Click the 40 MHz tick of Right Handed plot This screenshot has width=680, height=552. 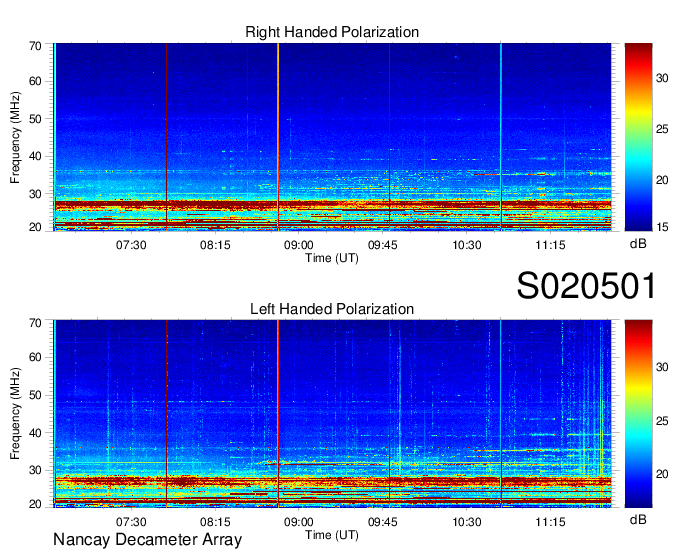pyautogui.click(x=36, y=156)
